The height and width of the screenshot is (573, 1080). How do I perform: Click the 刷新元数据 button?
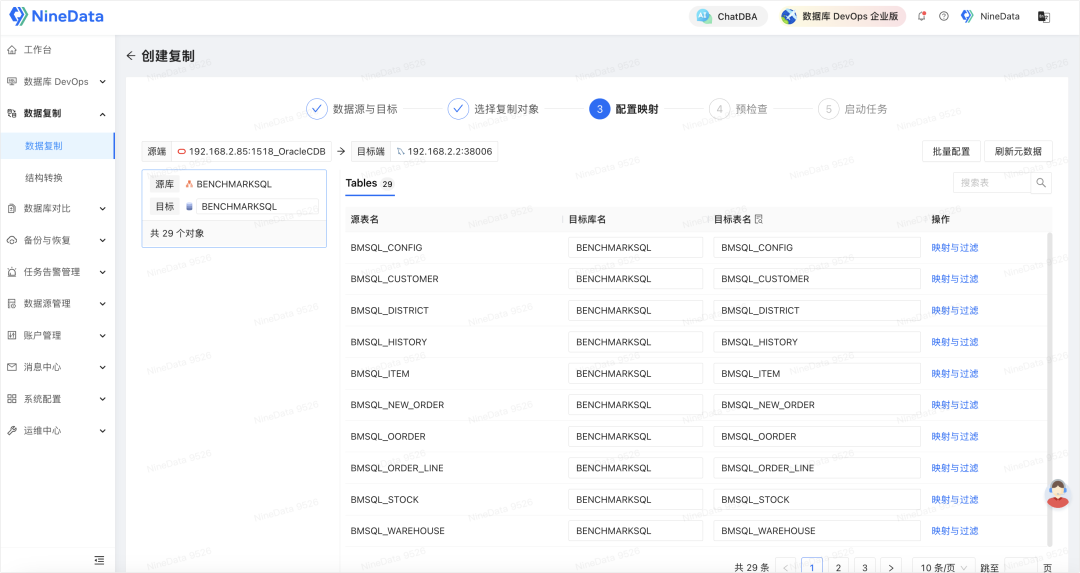pyautogui.click(x=1018, y=152)
